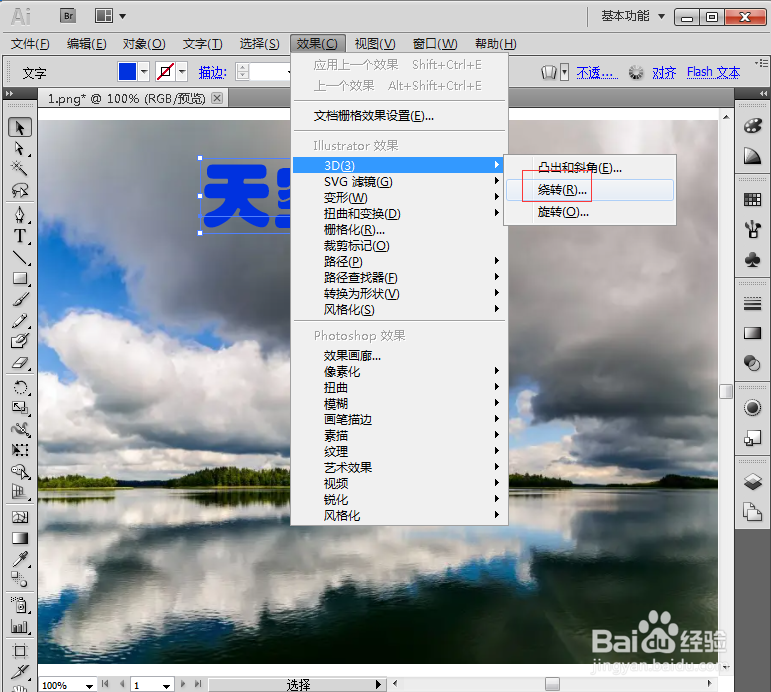Image resolution: width=771 pixels, height=692 pixels.
Task: Select the Free Transform tool
Action: pyautogui.click(x=20, y=450)
